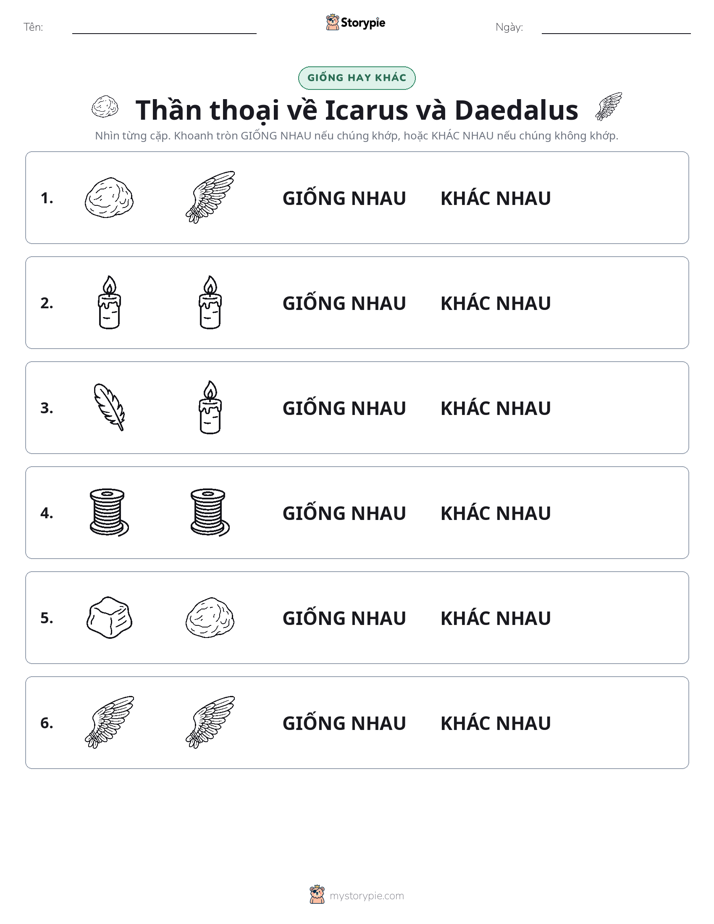Click the wing icon in row 1

[210, 197]
